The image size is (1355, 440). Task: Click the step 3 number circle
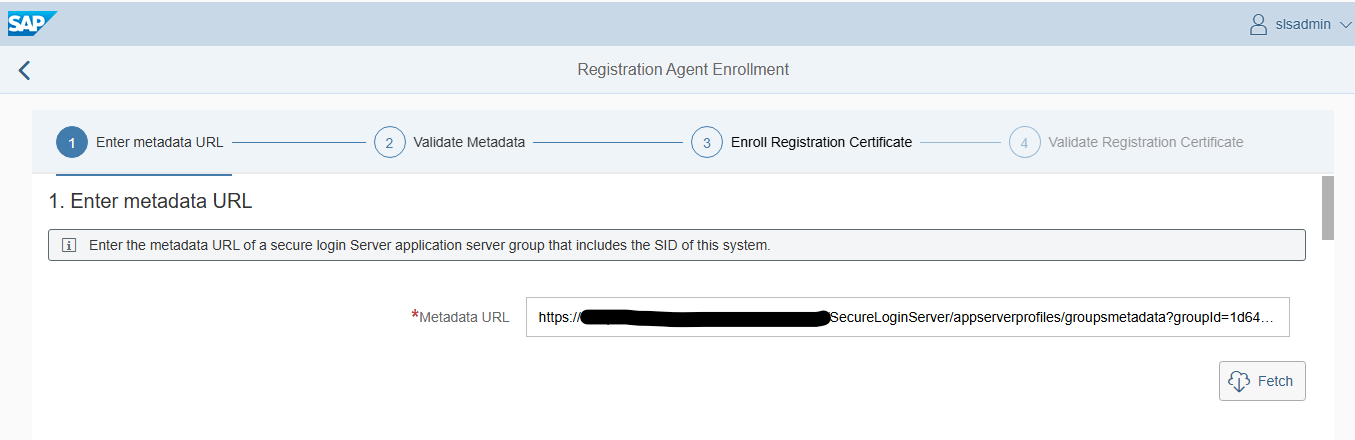(x=706, y=142)
